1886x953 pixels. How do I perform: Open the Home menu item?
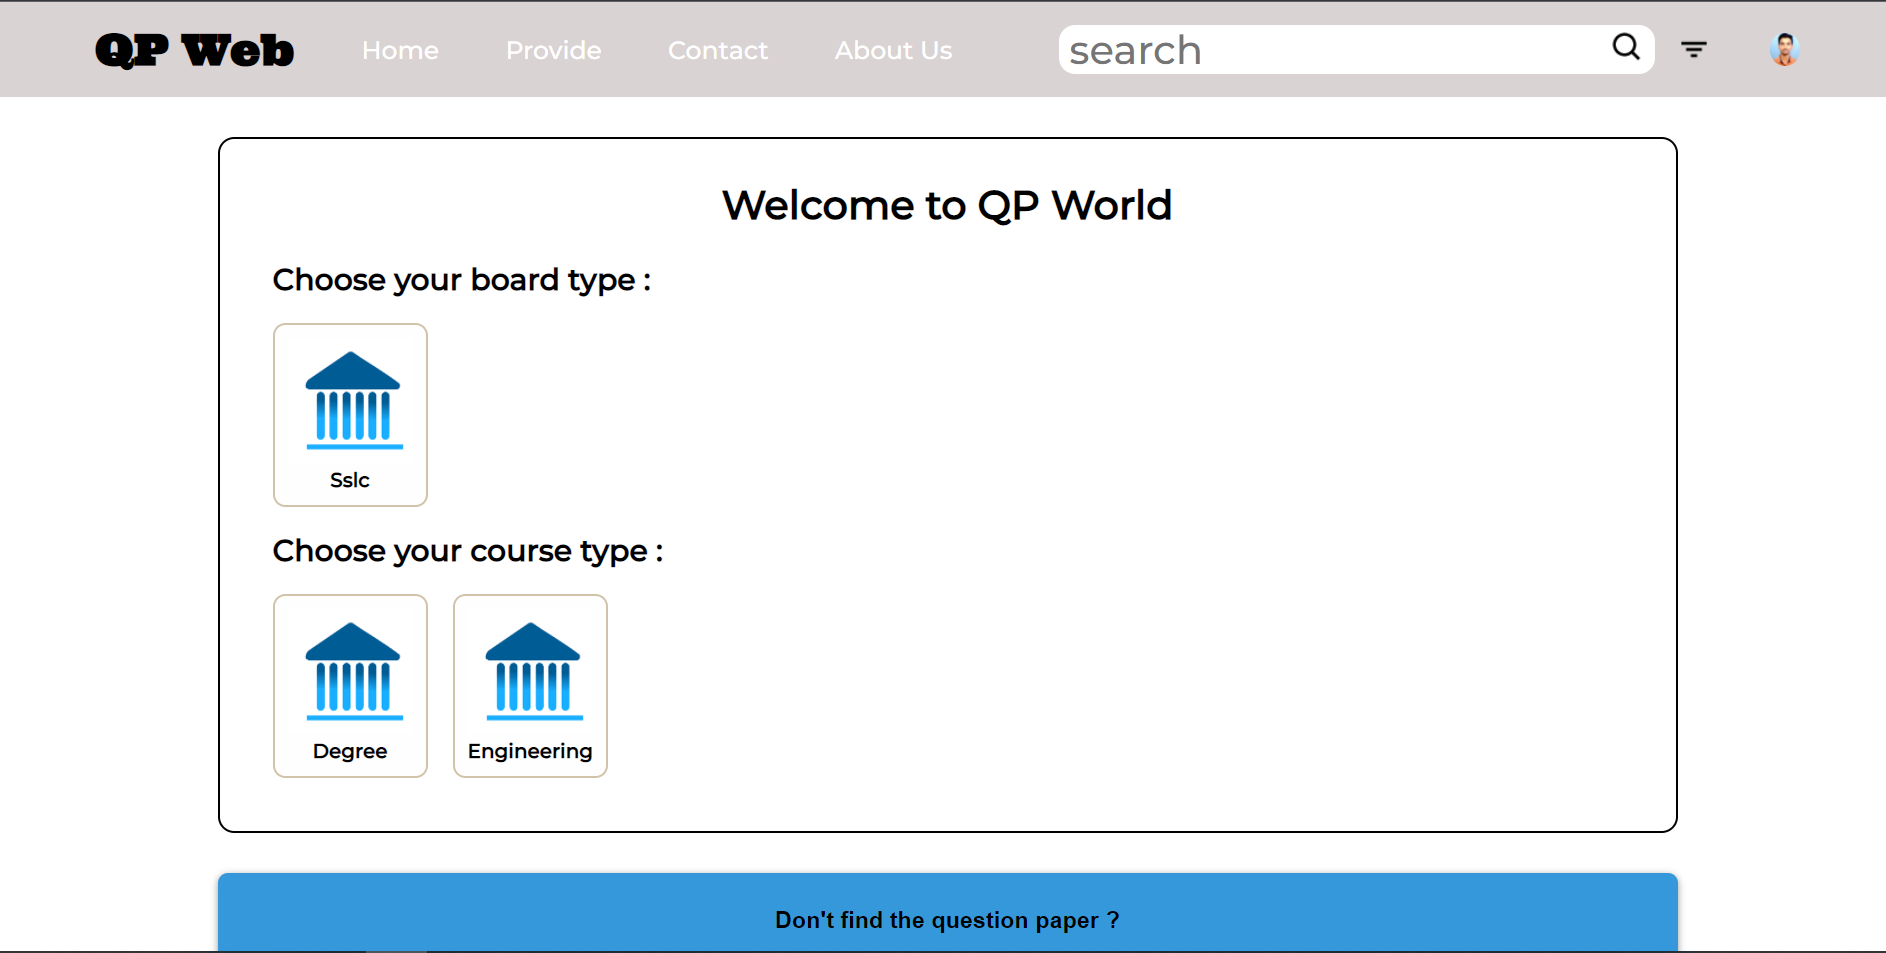coord(400,50)
